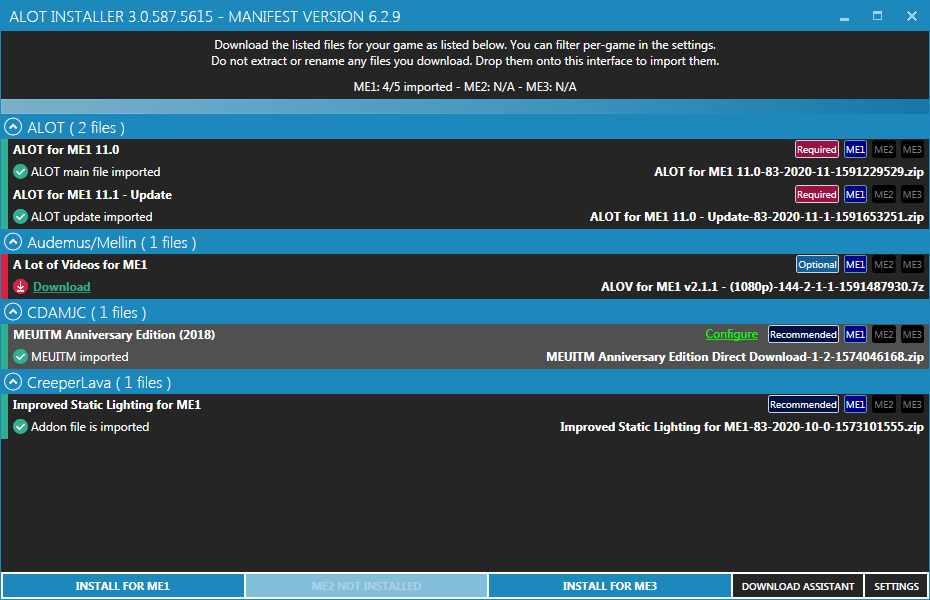
Task: Click import status 'ME1: 4/5 imported' text
Action: pyautogui.click(x=403, y=87)
